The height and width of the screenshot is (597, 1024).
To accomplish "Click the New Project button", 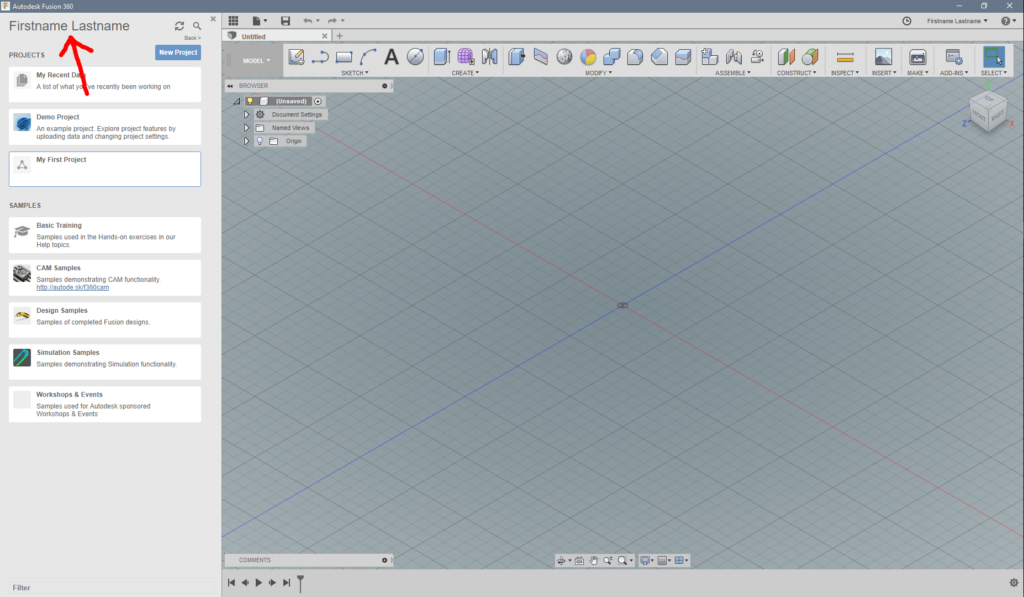I will (178, 52).
